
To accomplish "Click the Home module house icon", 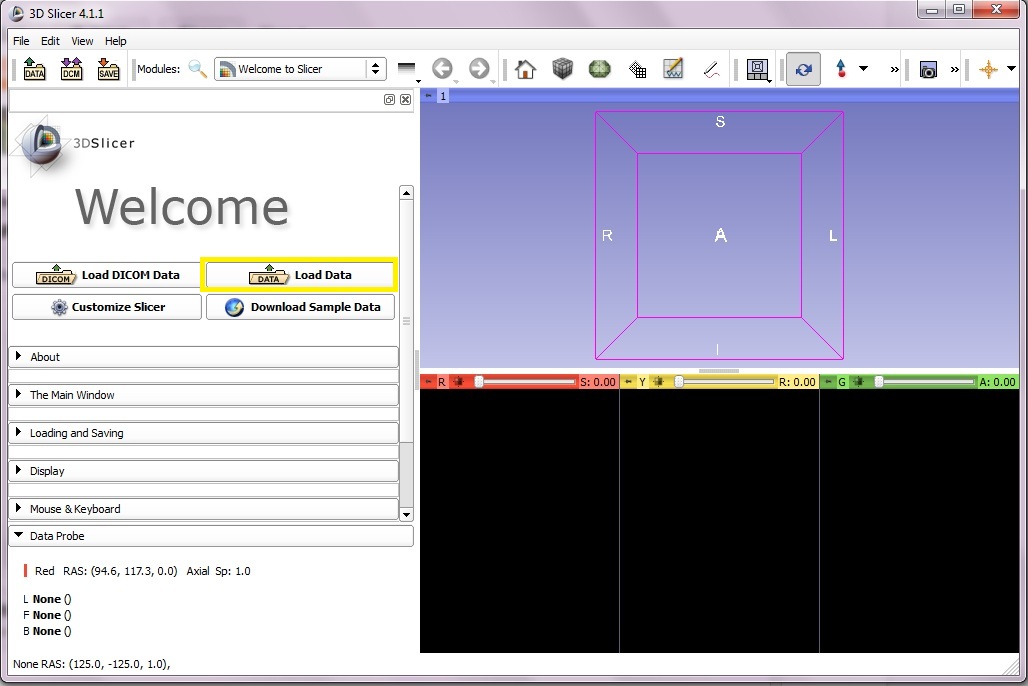I will tap(525, 68).
